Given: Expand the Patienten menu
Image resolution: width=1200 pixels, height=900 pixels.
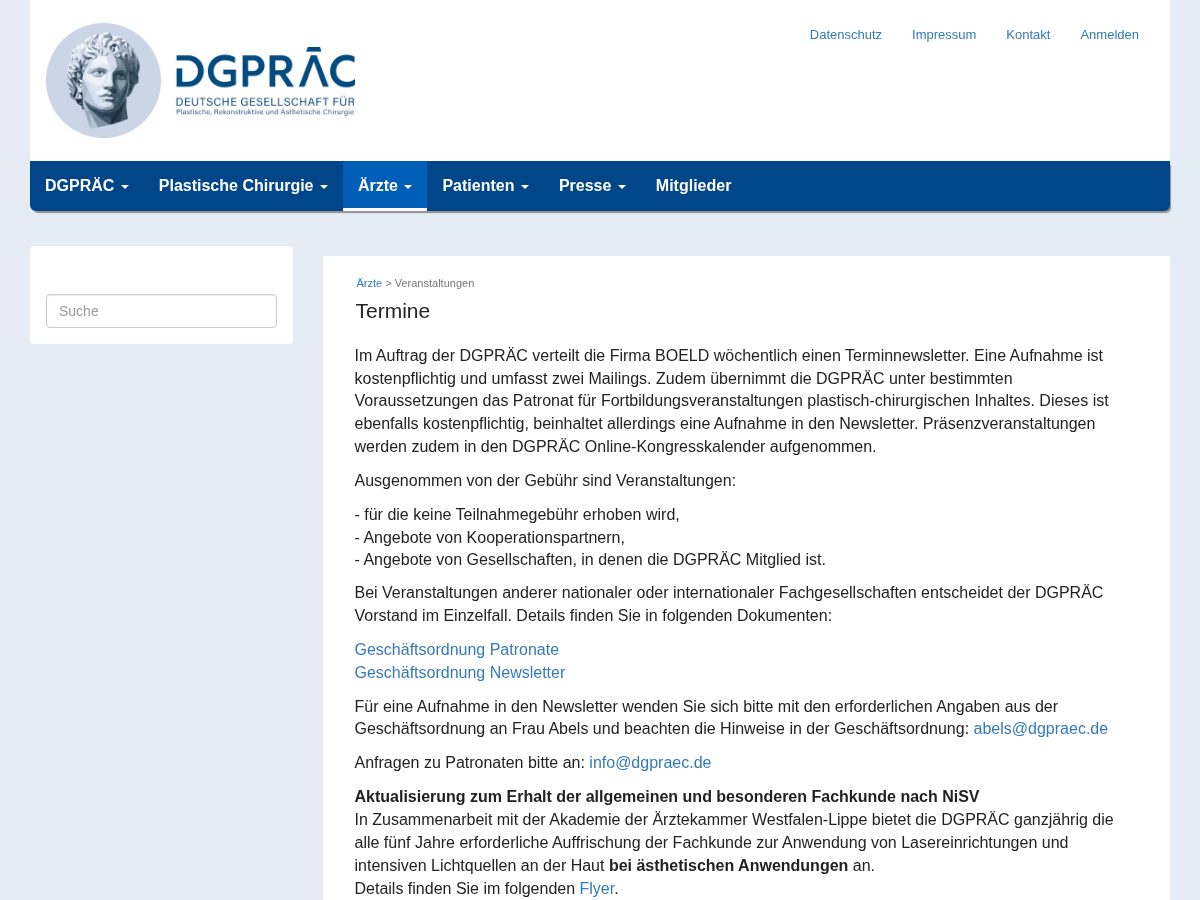Looking at the screenshot, I should point(485,186).
